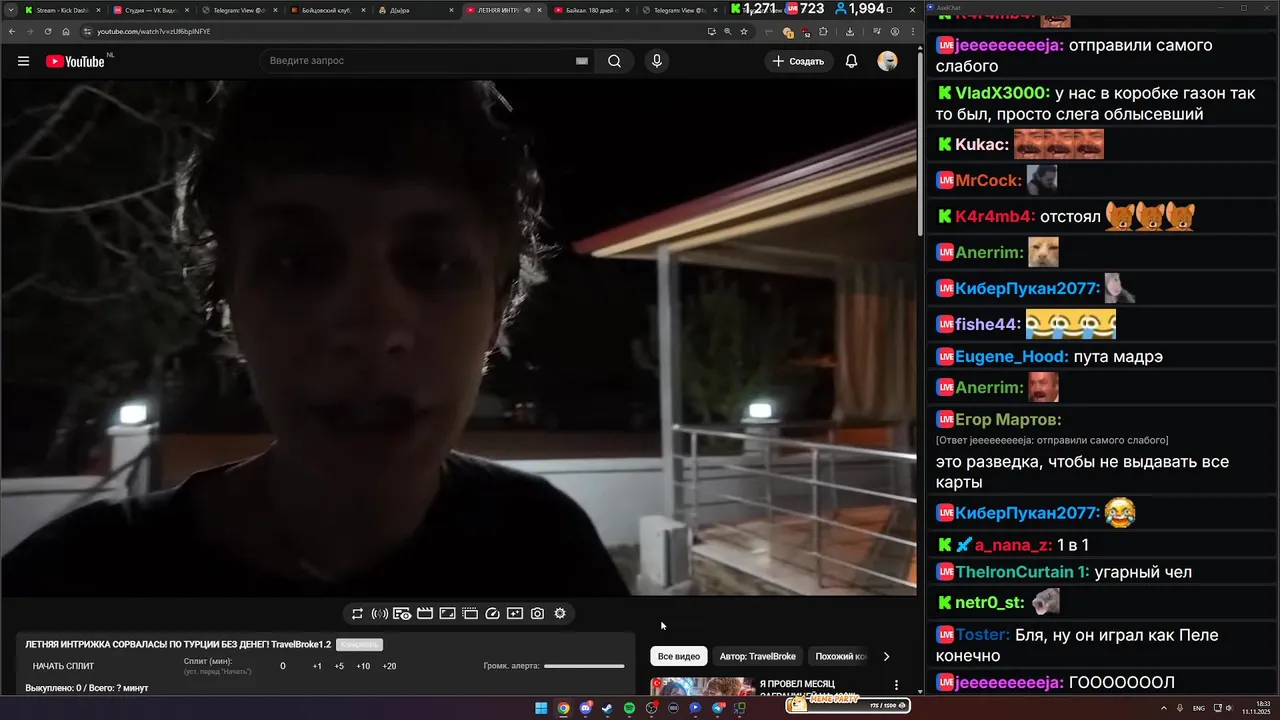Click the video player area
This screenshot has height=720, width=1280.
tap(458, 338)
